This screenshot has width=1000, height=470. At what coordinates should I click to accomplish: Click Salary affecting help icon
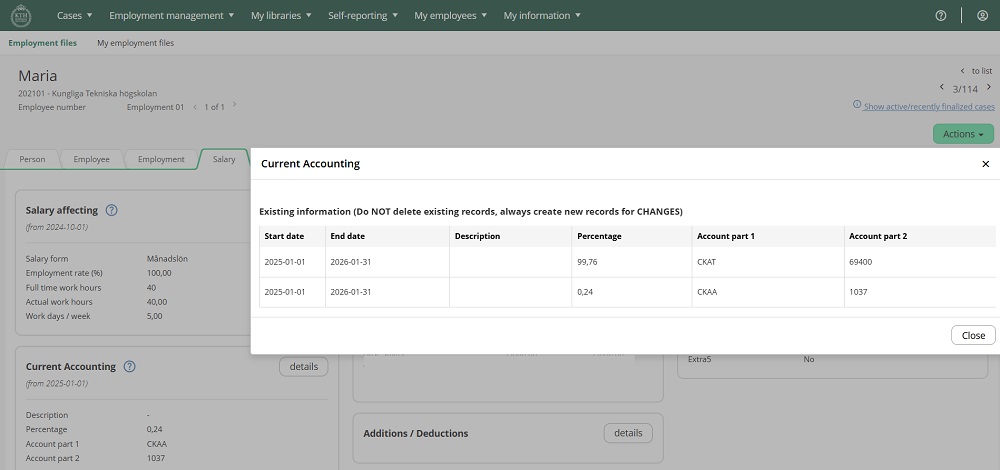pos(112,210)
